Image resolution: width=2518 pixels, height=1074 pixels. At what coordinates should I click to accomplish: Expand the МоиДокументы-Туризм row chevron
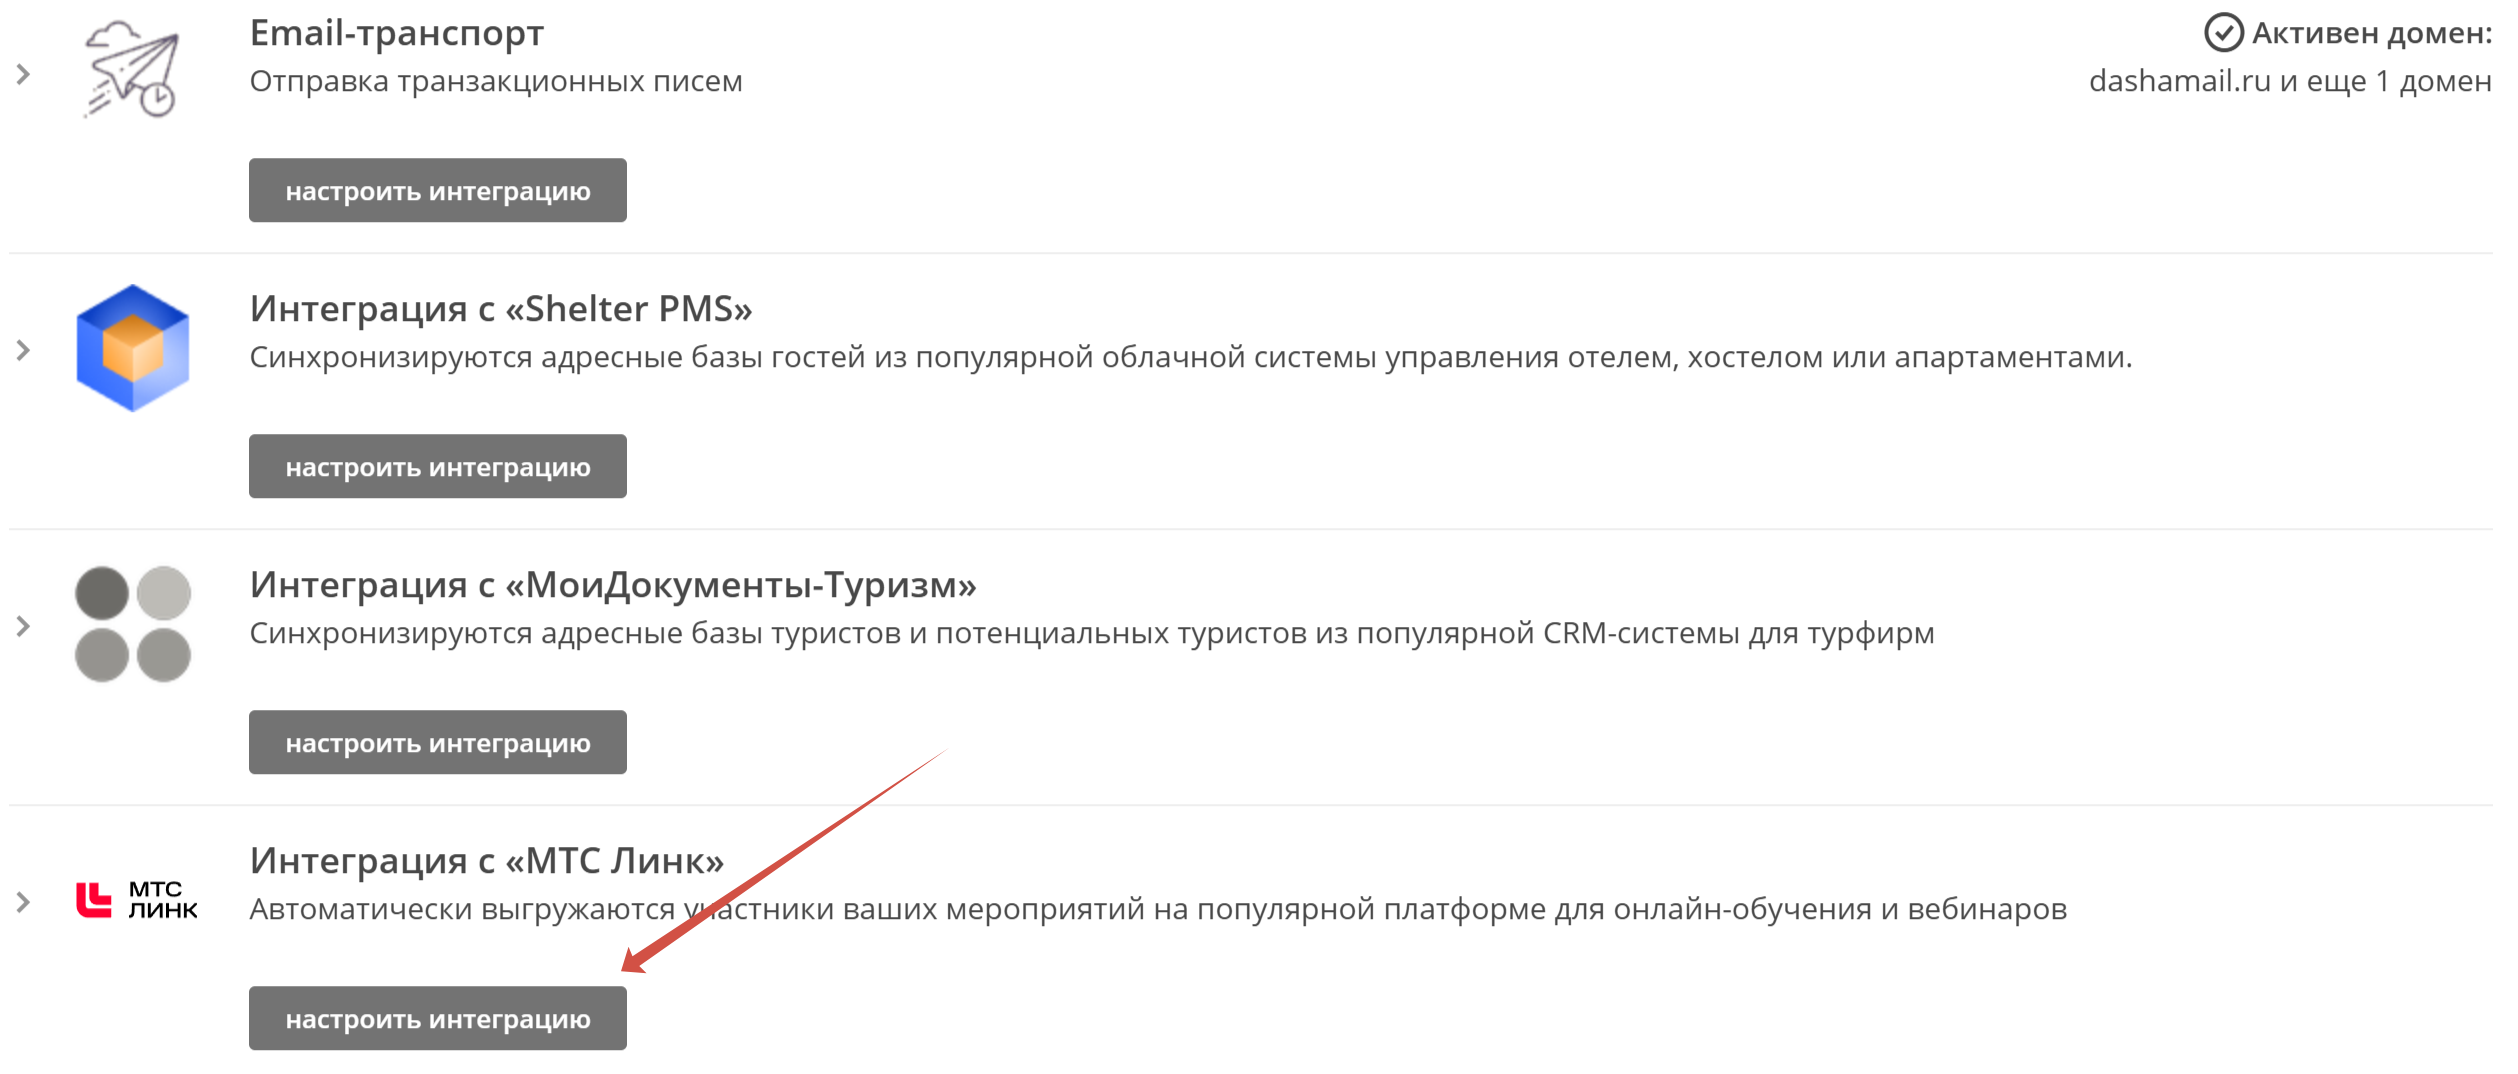[23, 626]
